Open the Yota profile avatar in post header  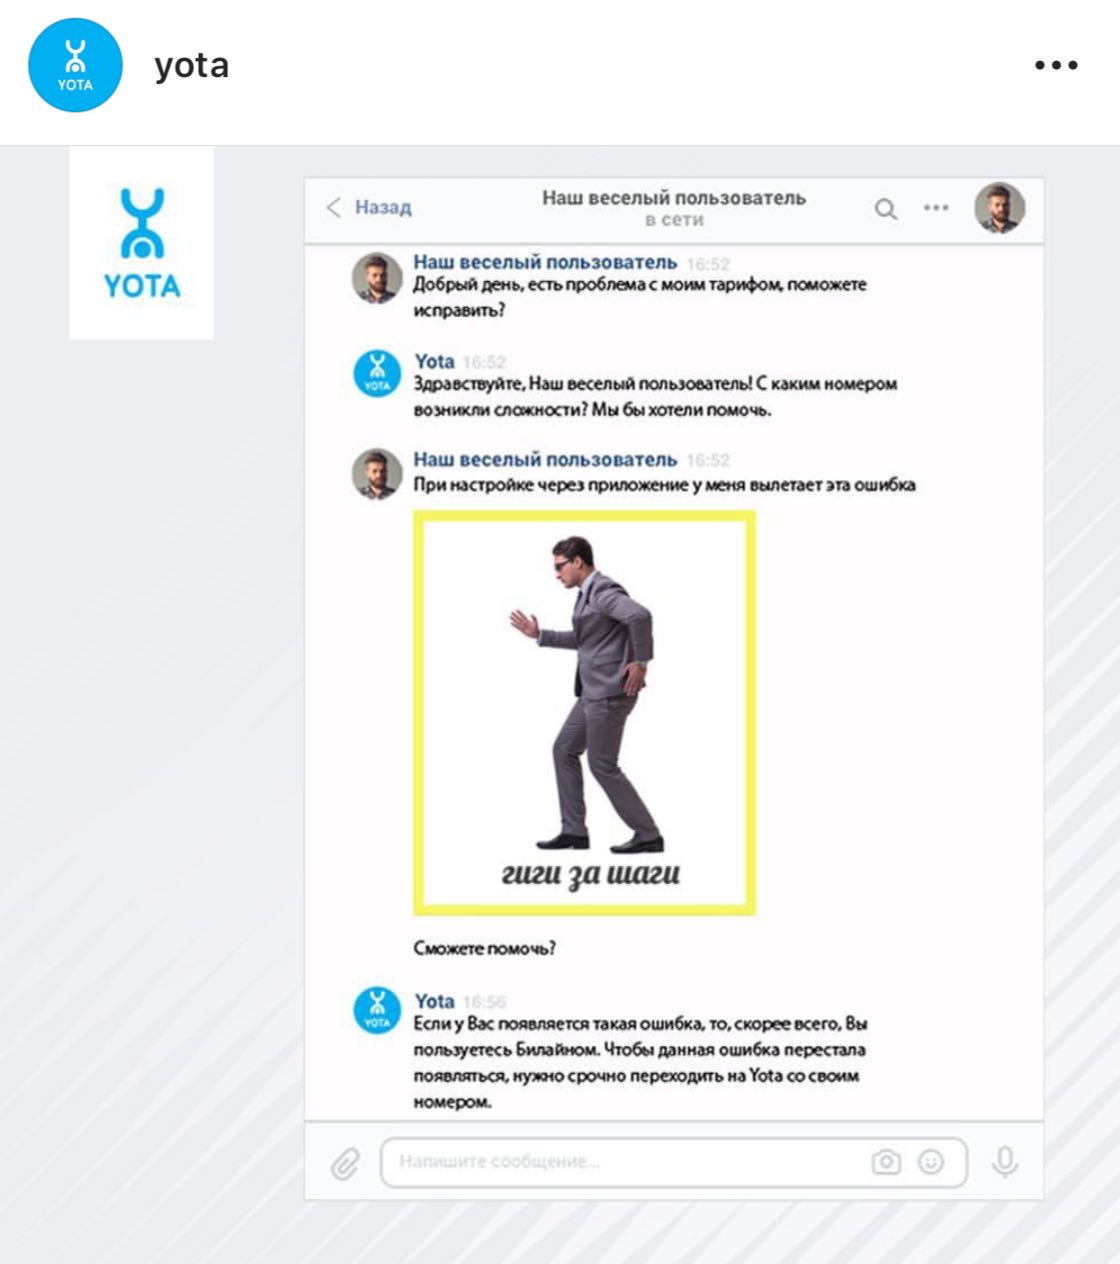[x=75, y=65]
